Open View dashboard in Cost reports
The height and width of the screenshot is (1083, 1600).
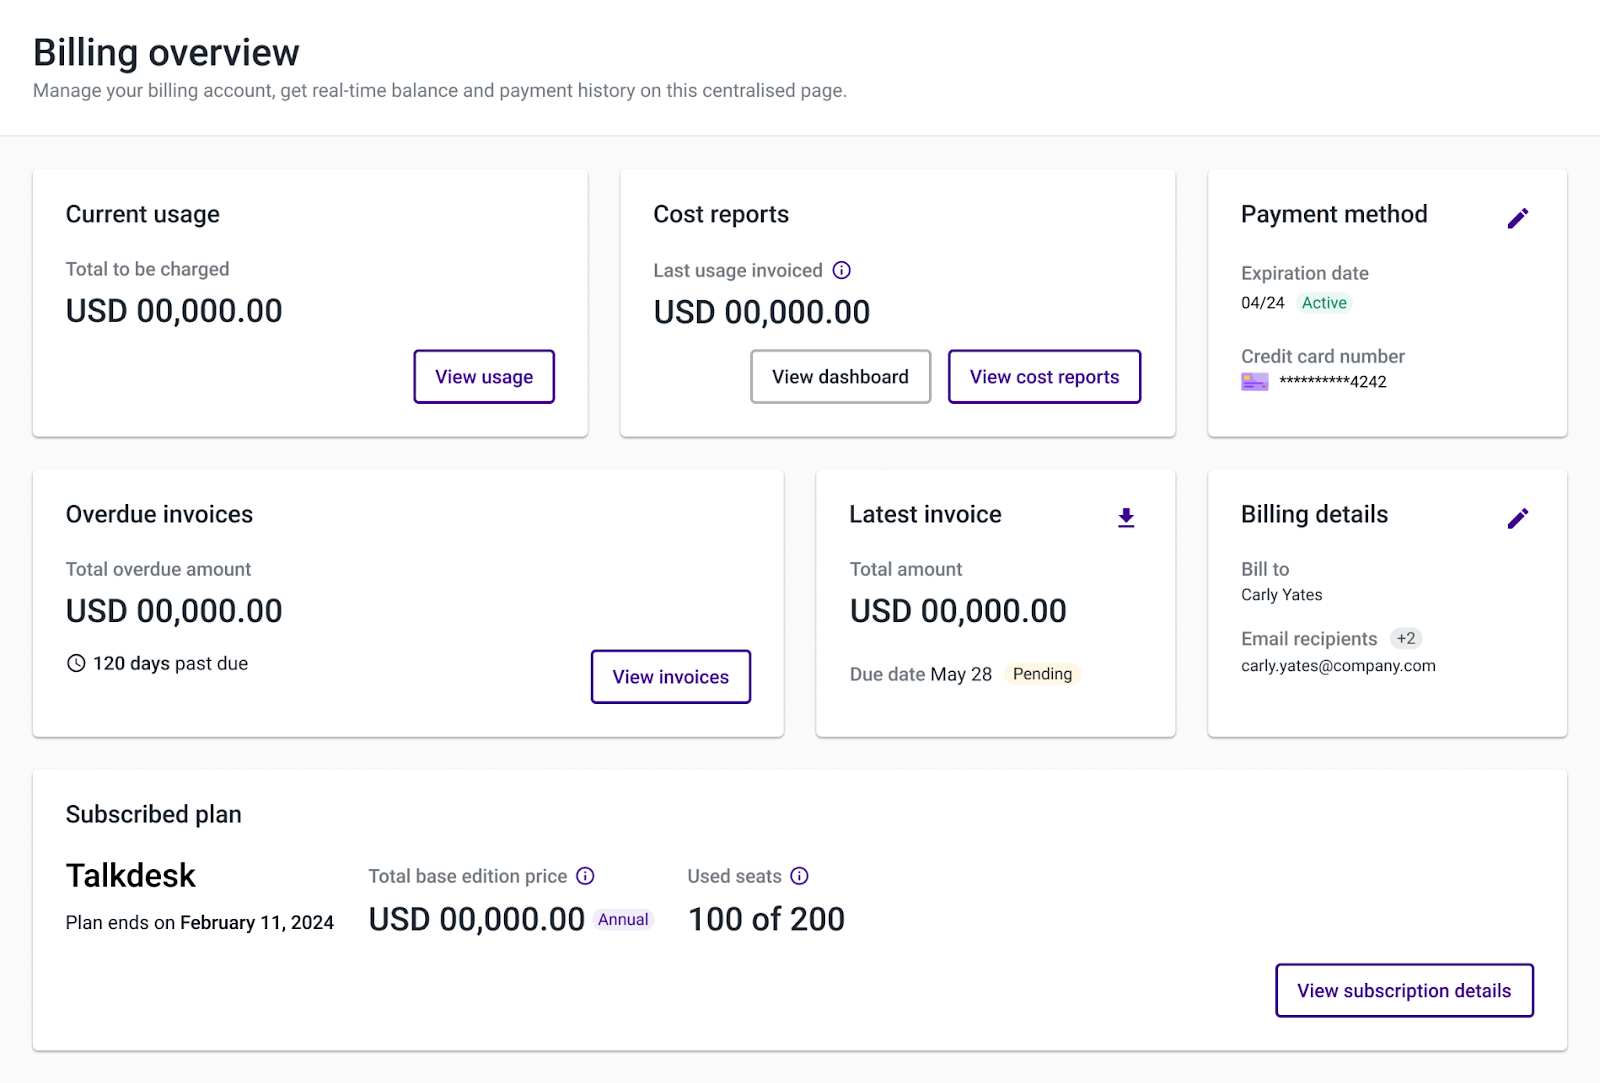841,377
